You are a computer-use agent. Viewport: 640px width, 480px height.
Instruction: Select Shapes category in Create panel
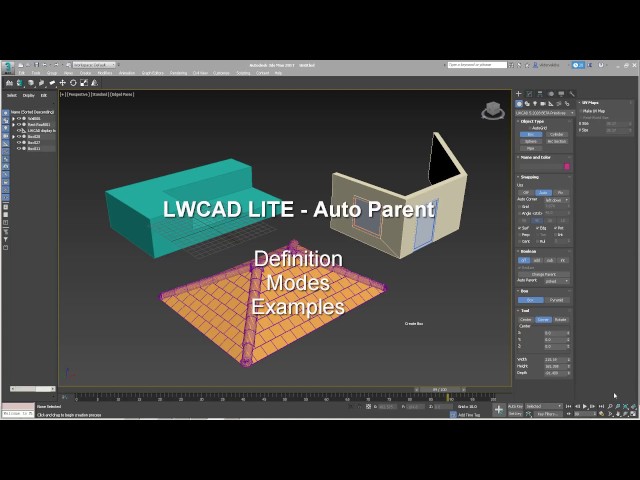click(x=527, y=104)
